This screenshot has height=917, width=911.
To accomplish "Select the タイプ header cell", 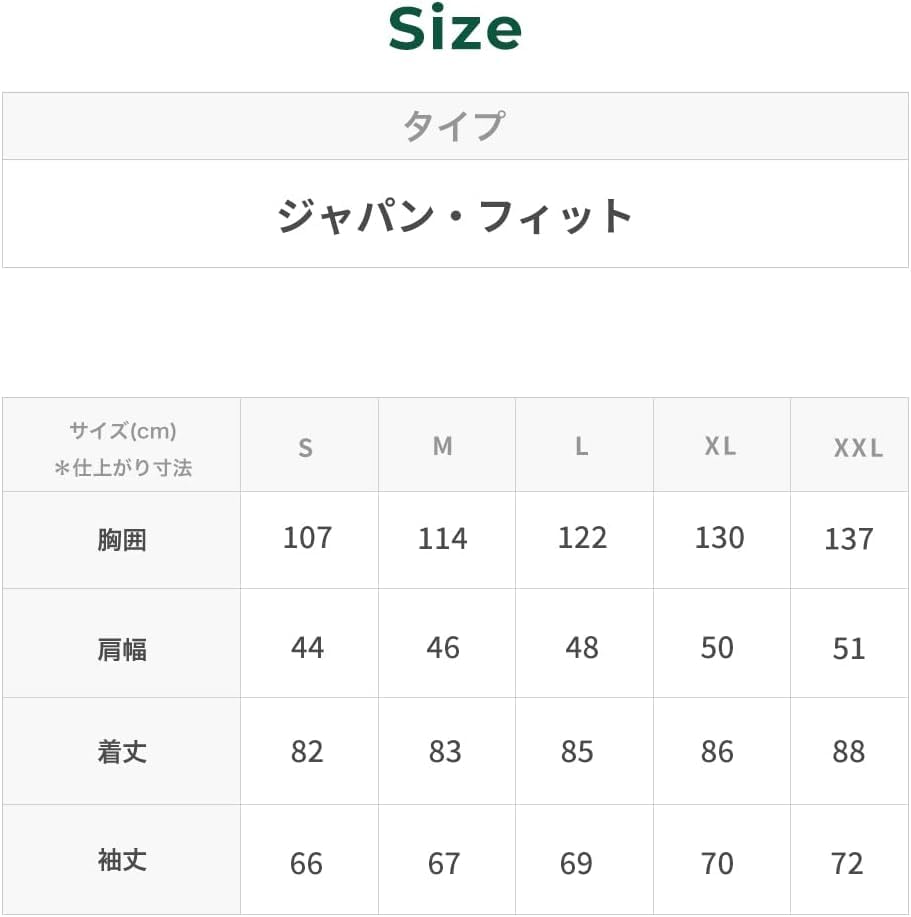I will [453, 127].
